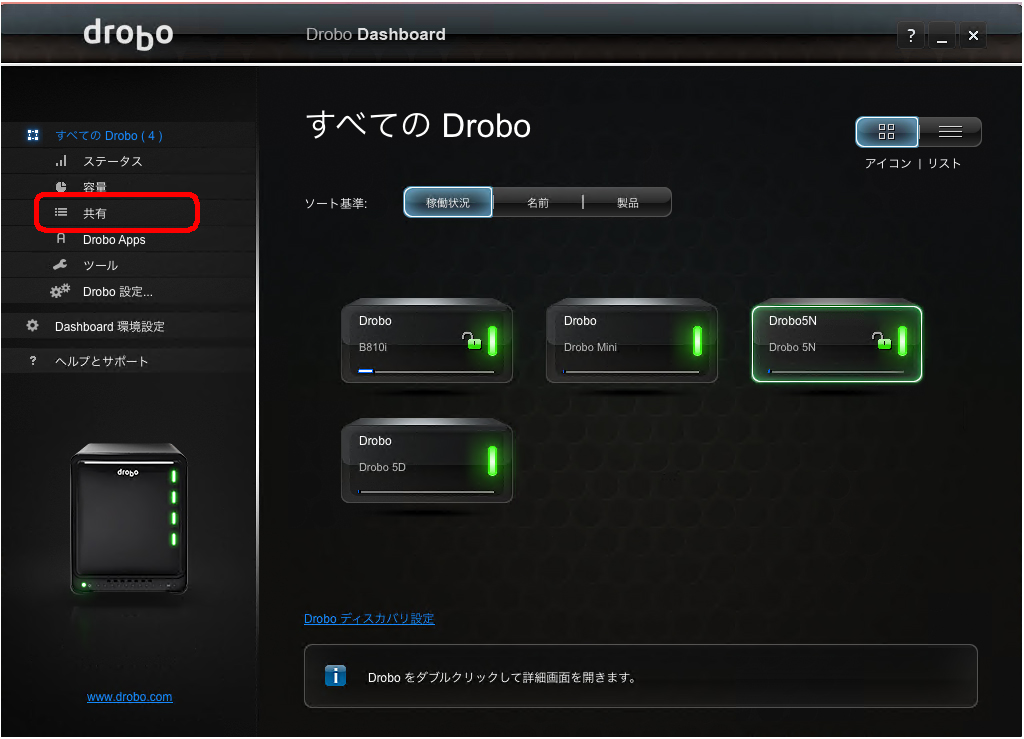
Task: Open the Drobo ディスカバリ設定 link
Action: point(369,618)
